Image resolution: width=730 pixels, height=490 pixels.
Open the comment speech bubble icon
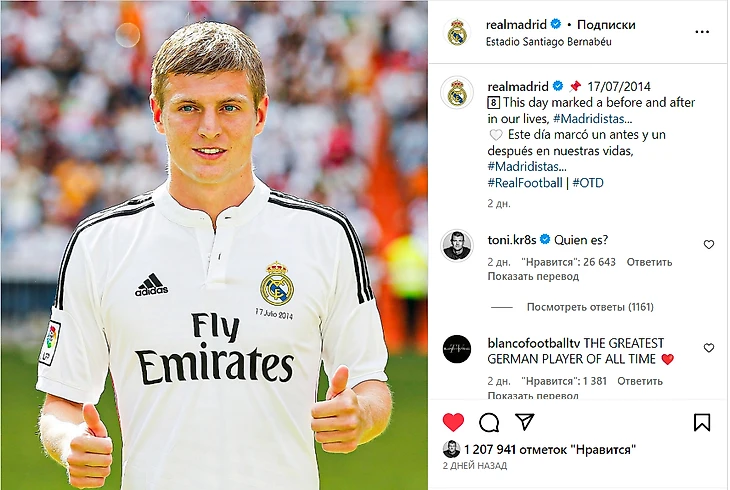[x=489, y=422]
